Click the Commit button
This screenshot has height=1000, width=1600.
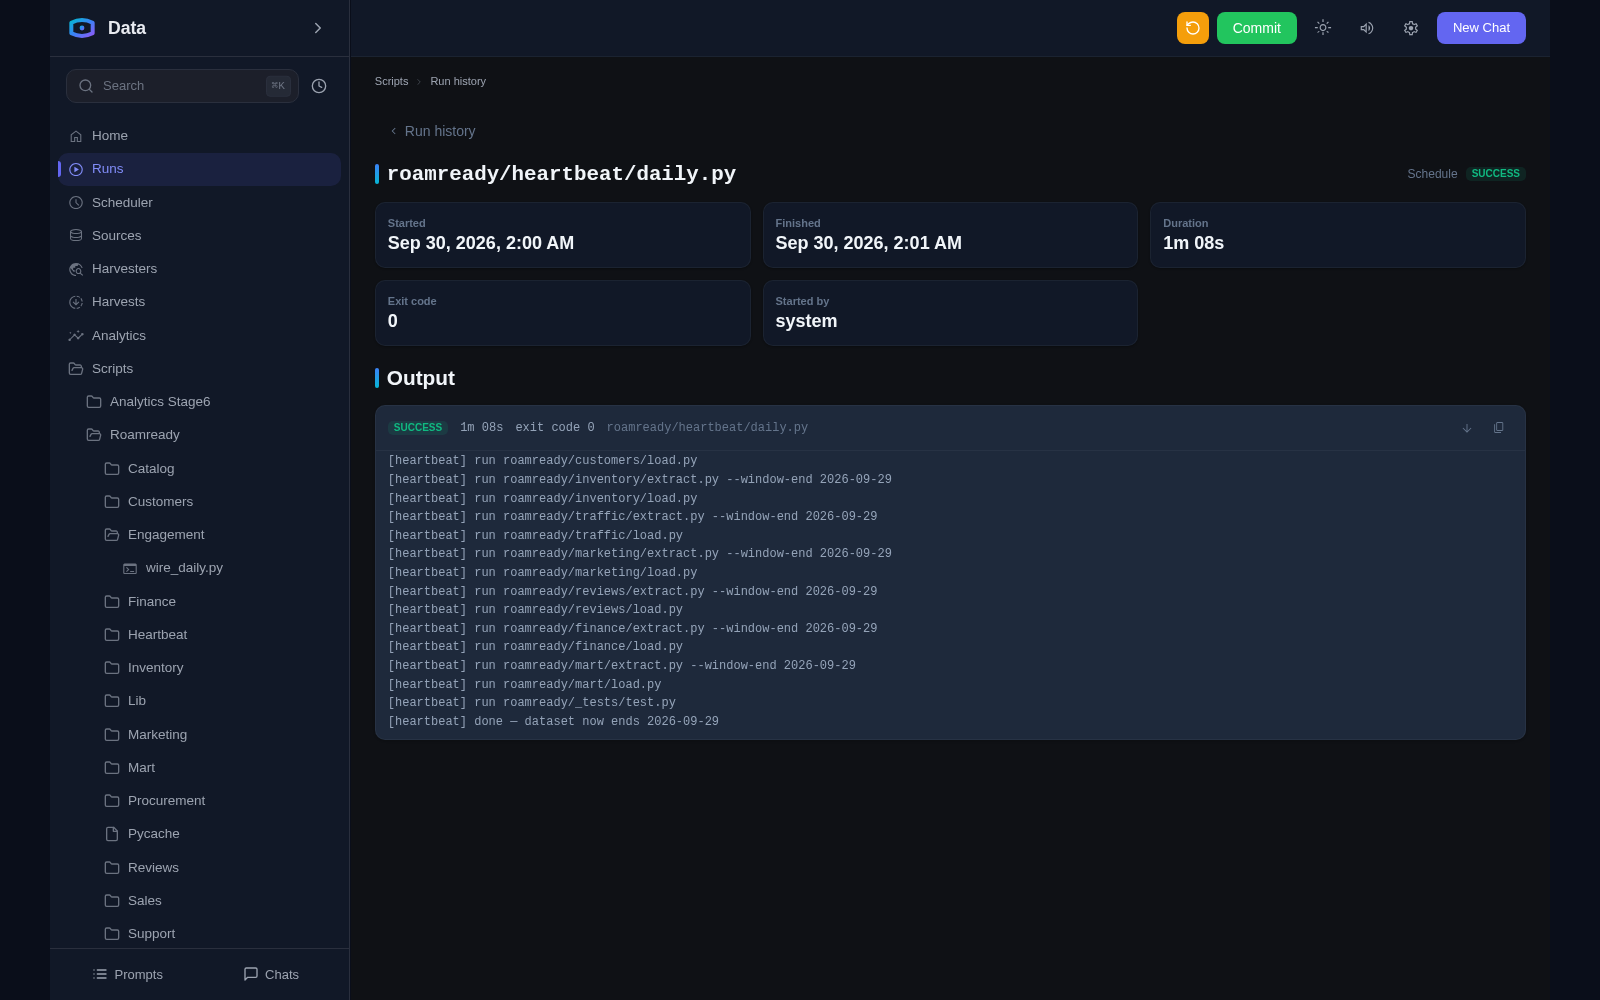click(x=1256, y=28)
